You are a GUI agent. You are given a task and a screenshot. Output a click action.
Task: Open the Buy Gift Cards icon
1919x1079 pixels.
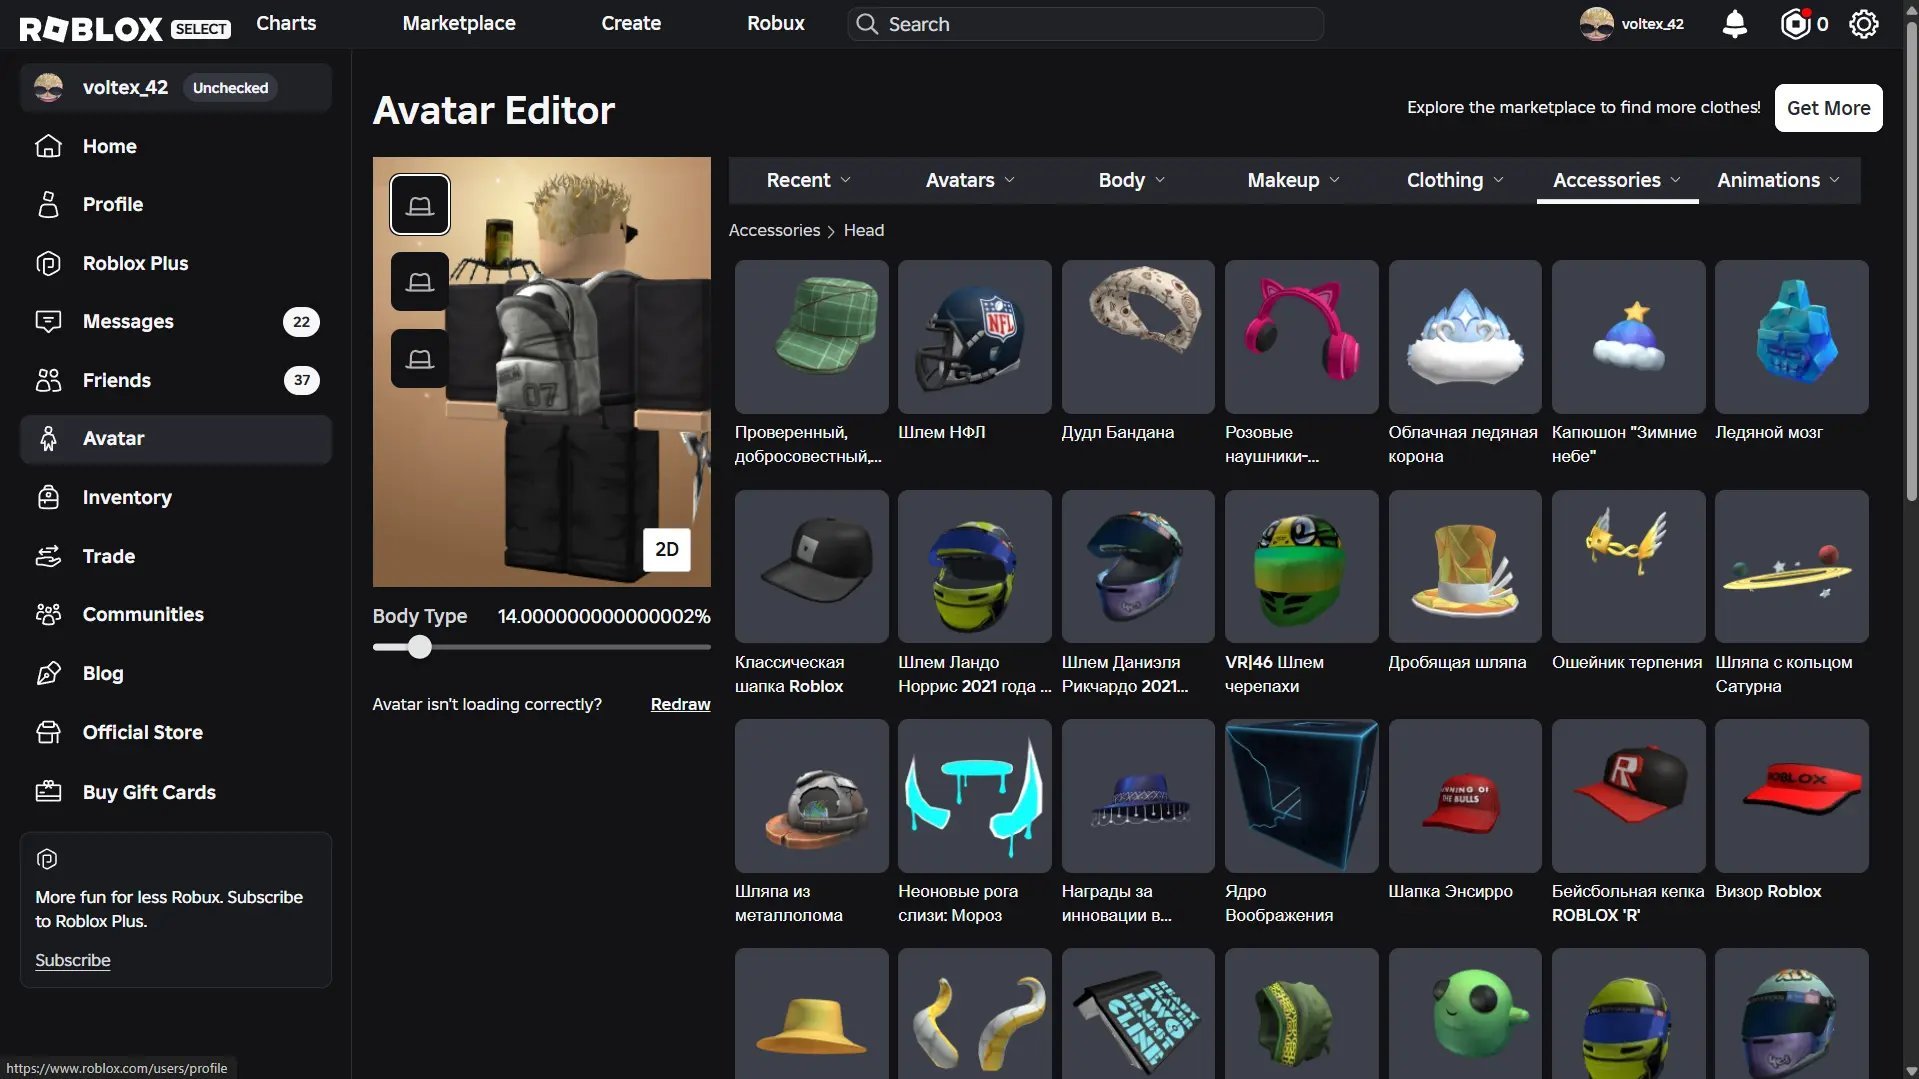click(48, 792)
